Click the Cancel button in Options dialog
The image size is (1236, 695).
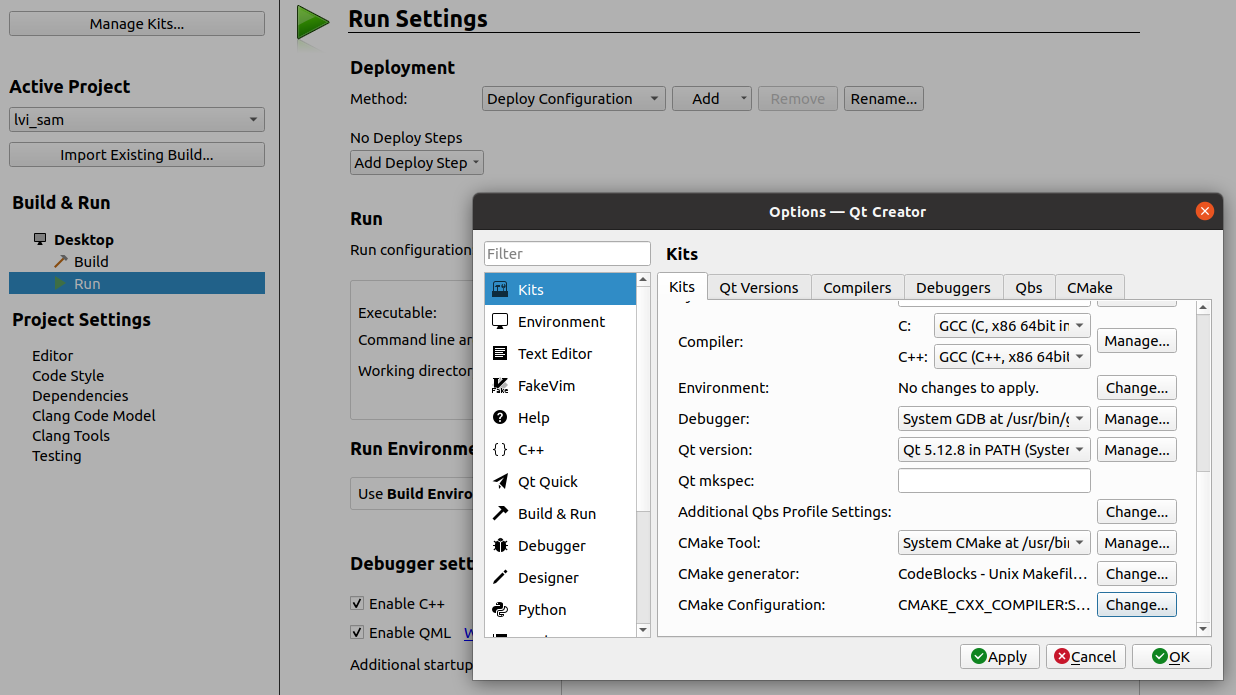(x=1086, y=657)
